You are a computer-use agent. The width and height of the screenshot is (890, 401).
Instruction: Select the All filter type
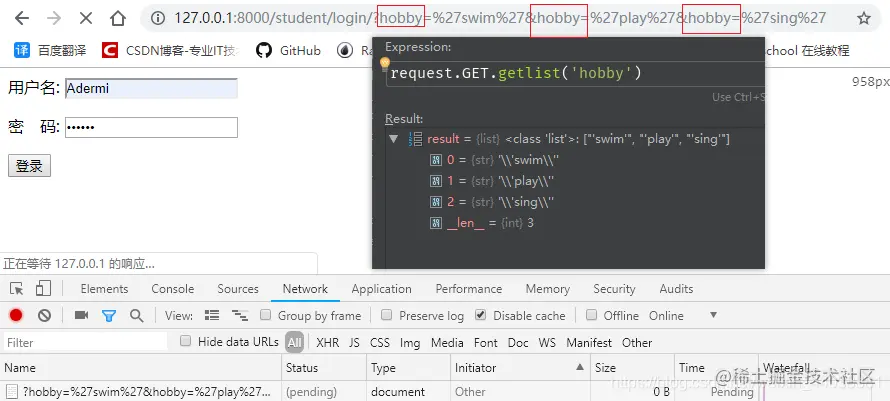(294, 342)
